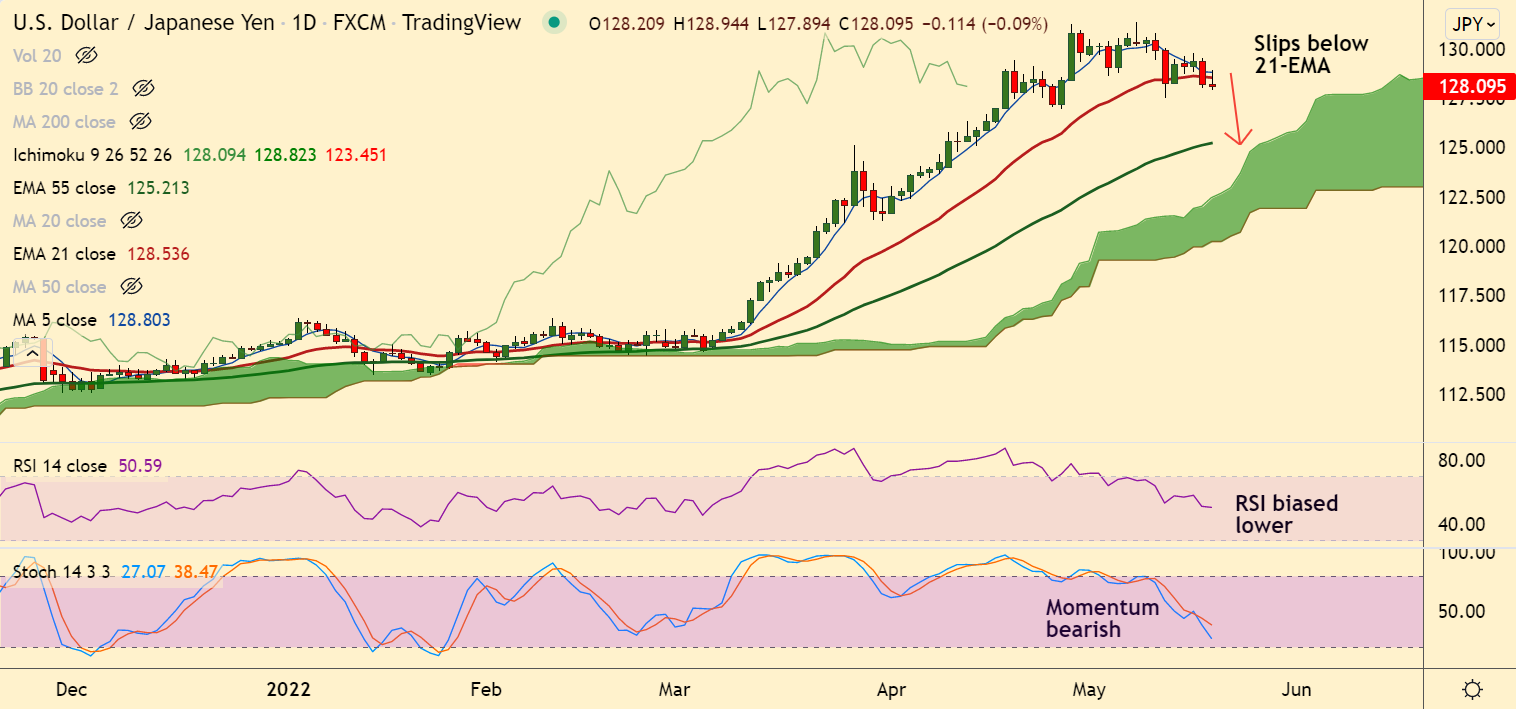Click the change value −0.114 (−0.09%)
1516x709 pixels.
(984, 23)
